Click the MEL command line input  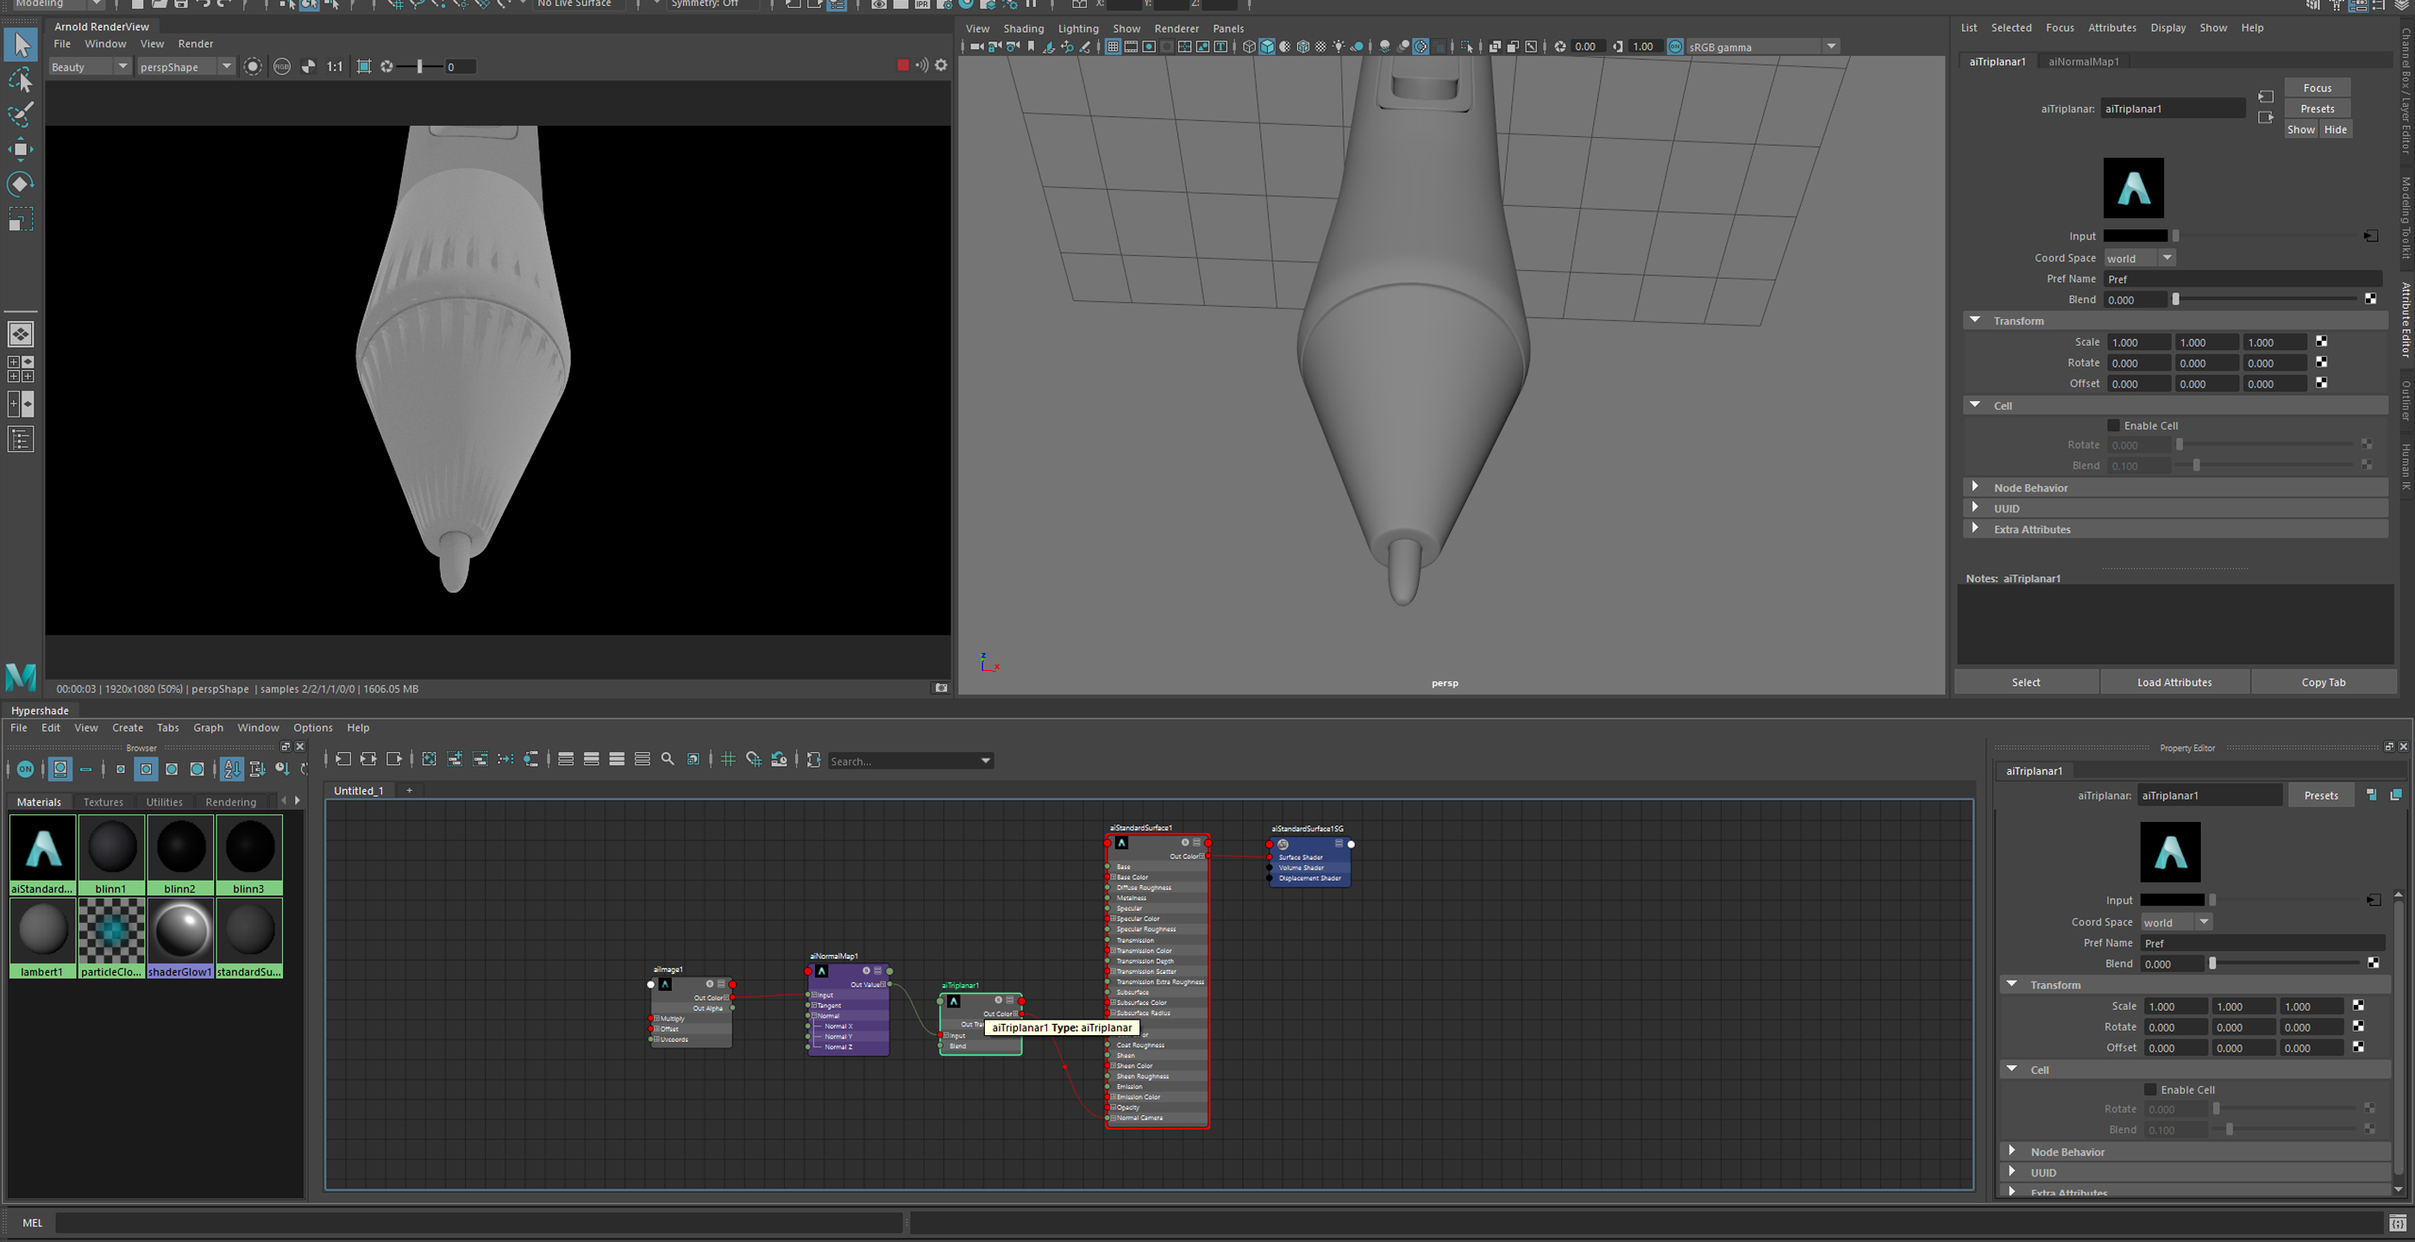[x=480, y=1223]
